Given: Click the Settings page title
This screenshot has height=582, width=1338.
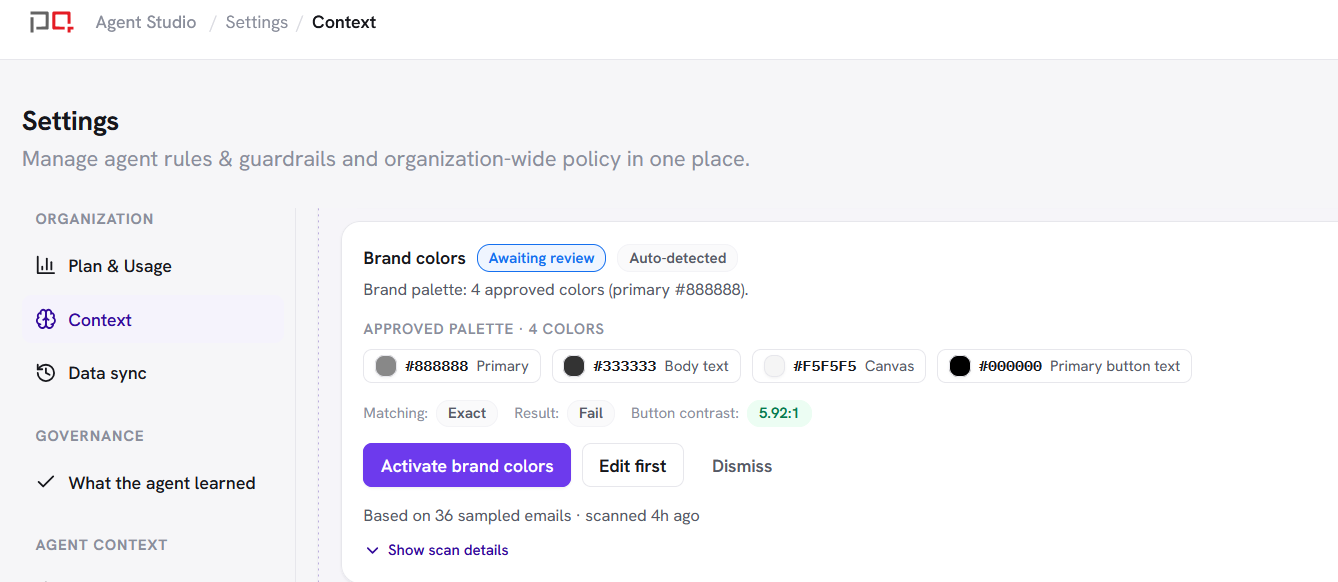Looking at the screenshot, I should tap(71, 121).
